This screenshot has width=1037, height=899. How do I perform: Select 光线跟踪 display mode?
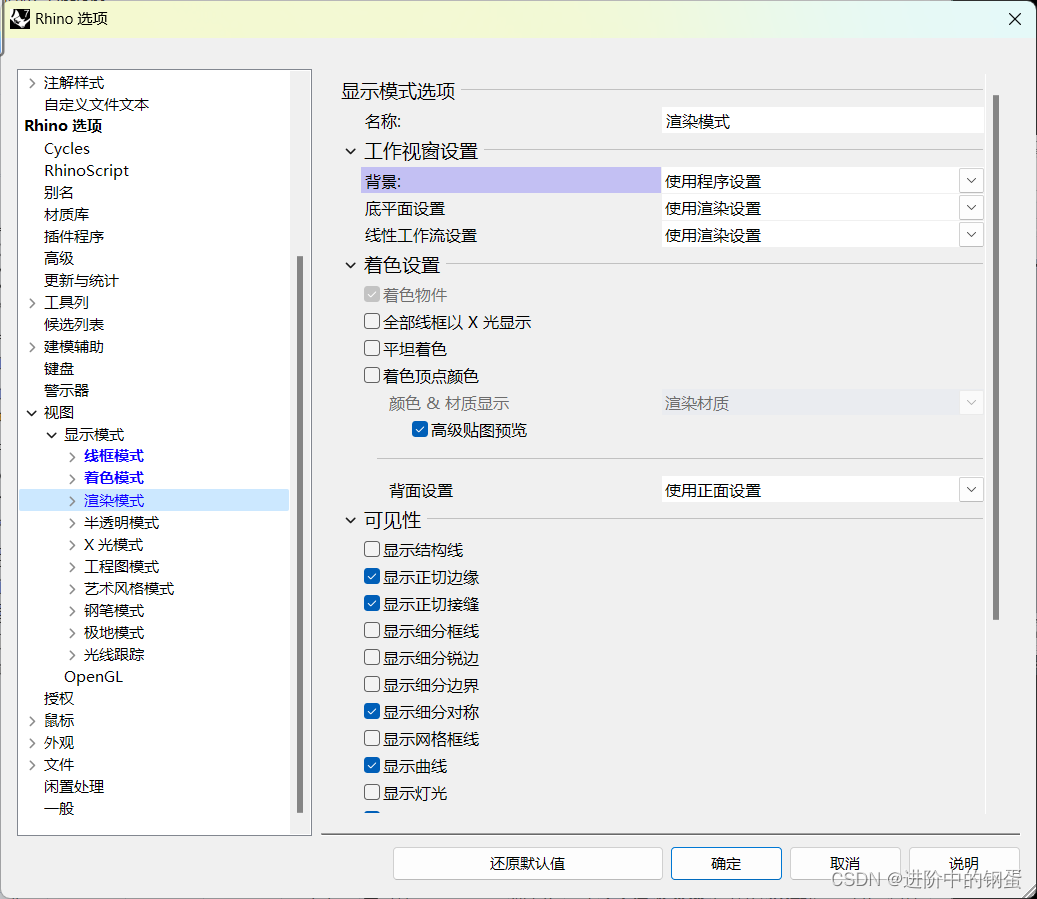tap(114, 654)
